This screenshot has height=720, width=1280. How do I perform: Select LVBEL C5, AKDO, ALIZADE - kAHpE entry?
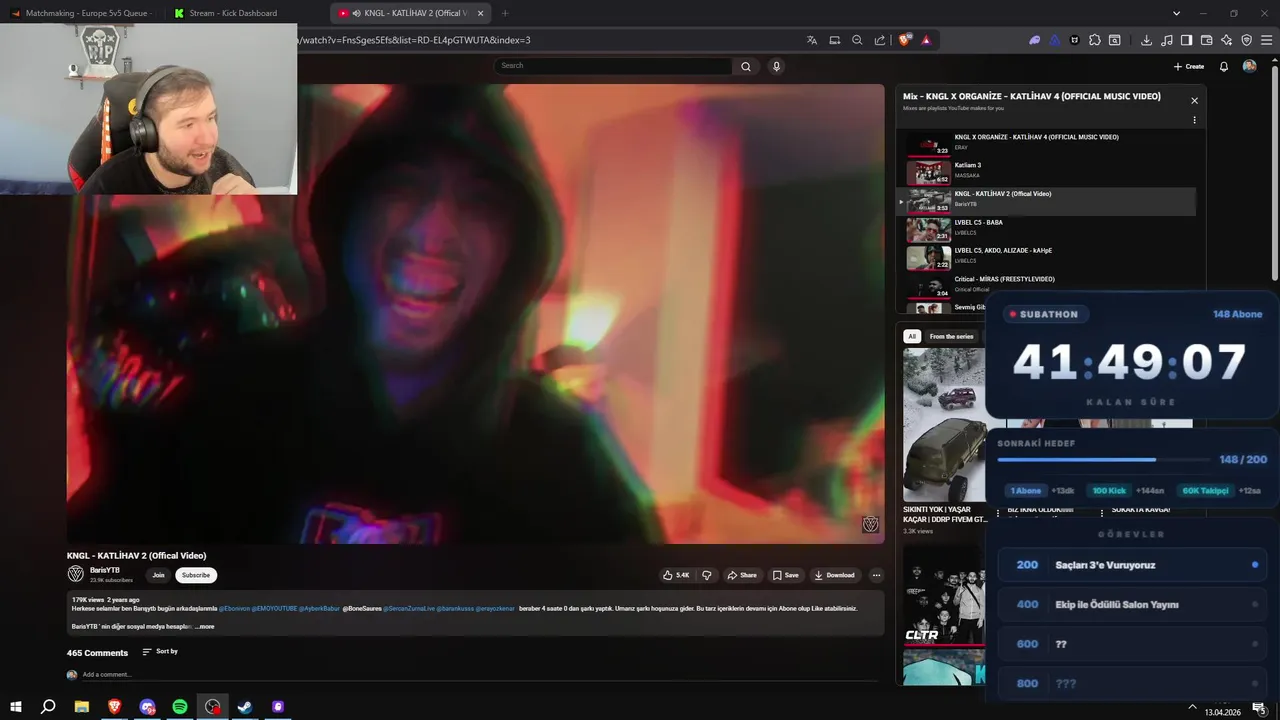[1045, 258]
